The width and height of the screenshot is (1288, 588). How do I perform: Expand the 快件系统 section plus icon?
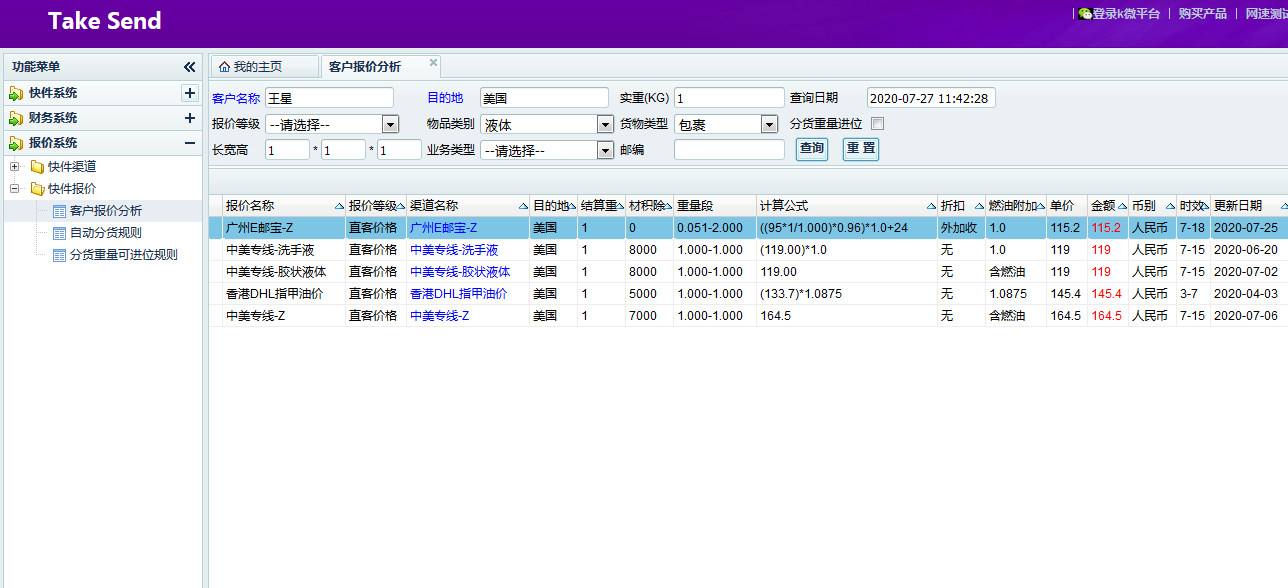click(190, 93)
